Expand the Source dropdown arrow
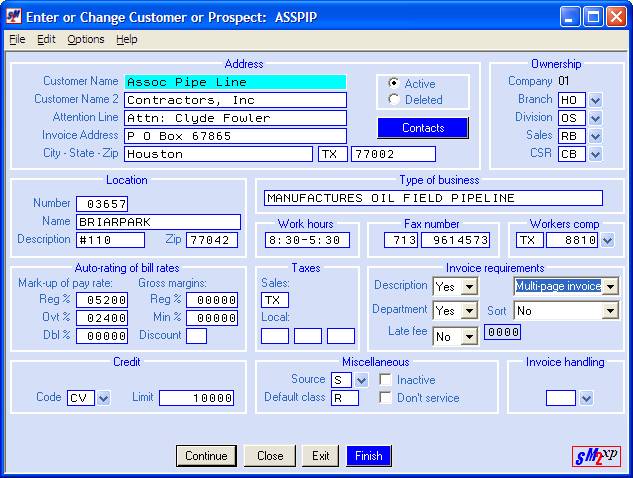Viewport: 633px width, 478px height. (x=362, y=380)
